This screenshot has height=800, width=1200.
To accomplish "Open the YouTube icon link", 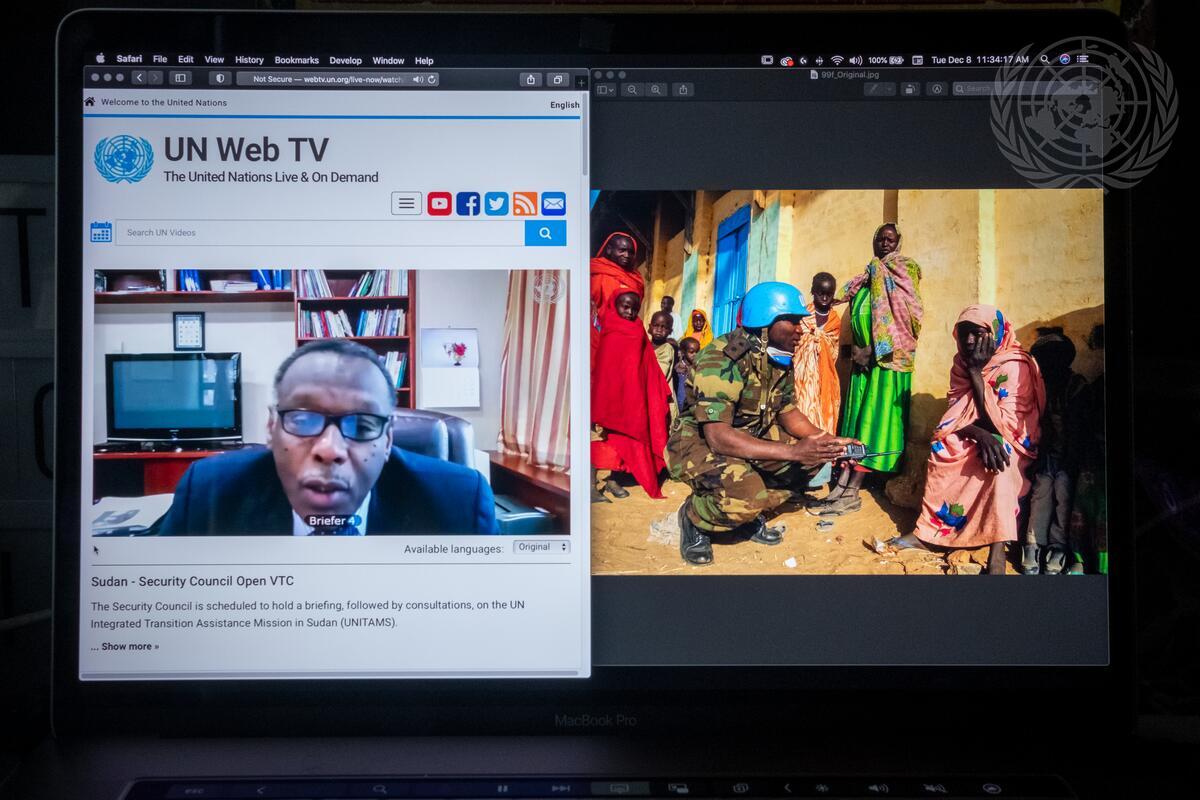I will 439,204.
